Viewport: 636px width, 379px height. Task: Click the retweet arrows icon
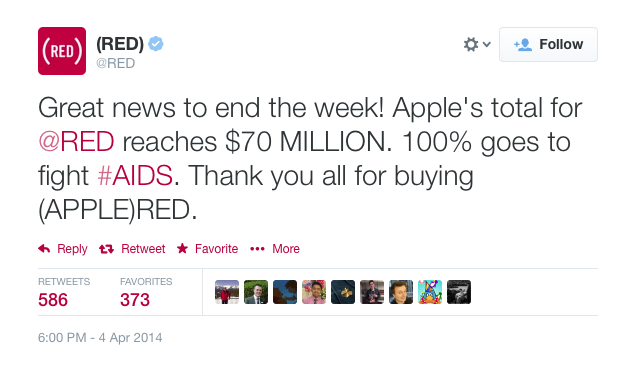tap(106, 249)
